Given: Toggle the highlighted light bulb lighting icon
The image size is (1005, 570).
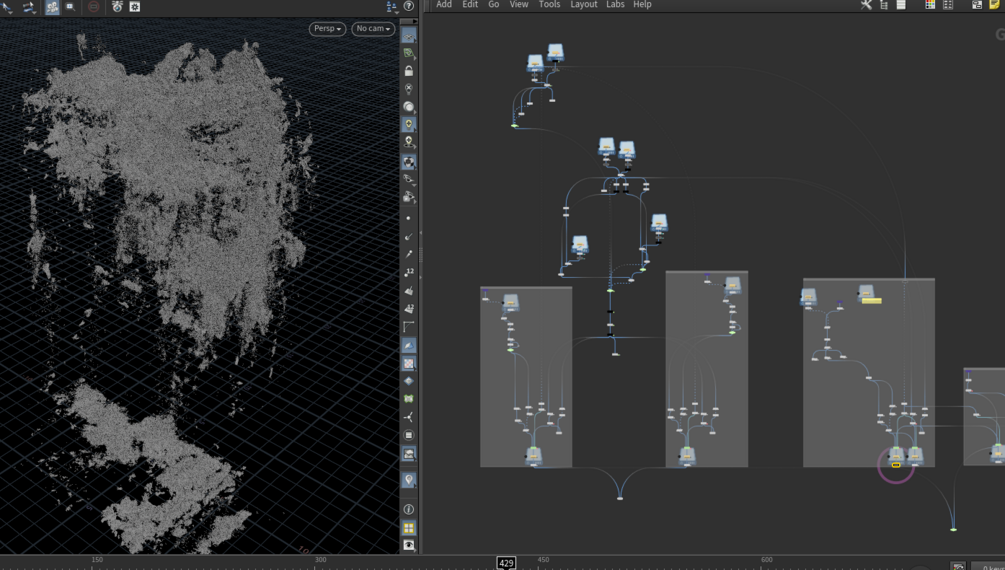Looking at the screenshot, I should coord(408,124).
